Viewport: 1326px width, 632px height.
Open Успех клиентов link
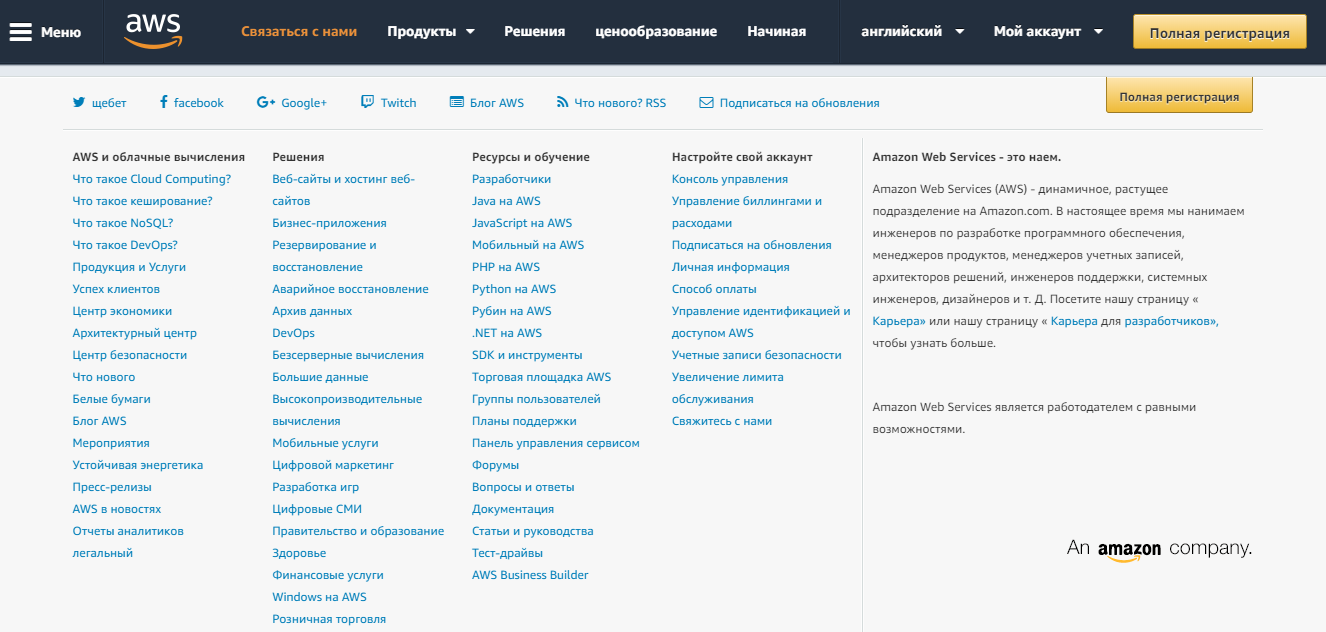point(116,289)
